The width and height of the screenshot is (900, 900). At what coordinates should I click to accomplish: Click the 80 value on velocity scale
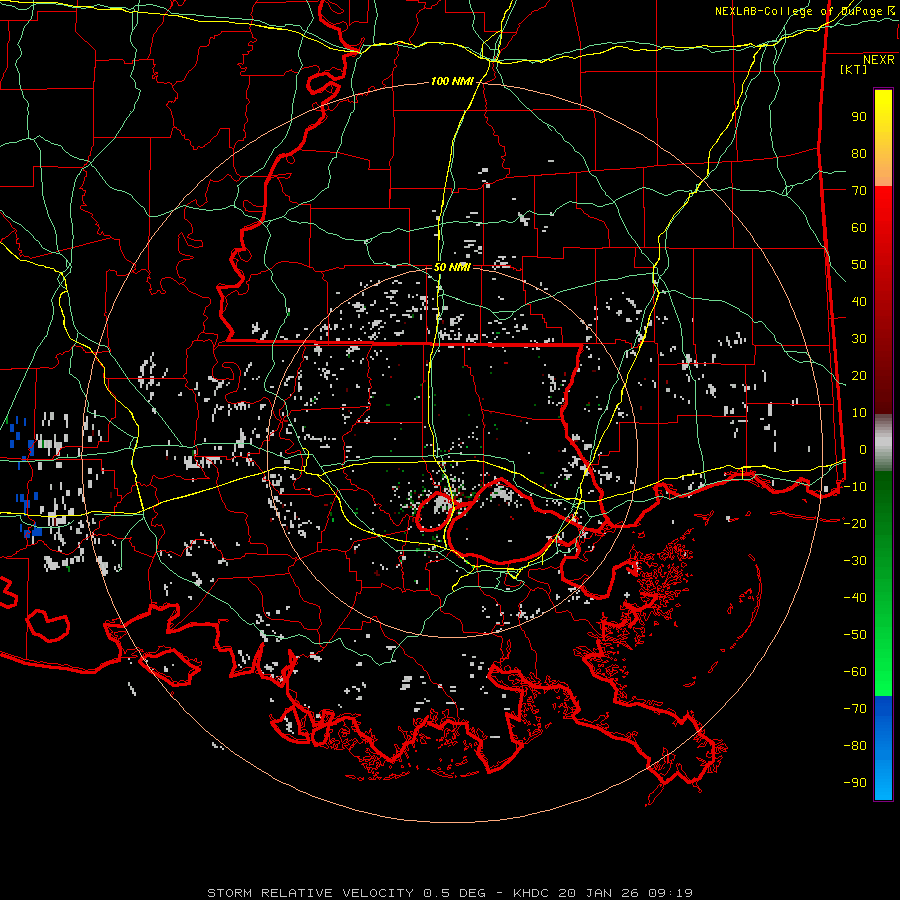pos(859,153)
